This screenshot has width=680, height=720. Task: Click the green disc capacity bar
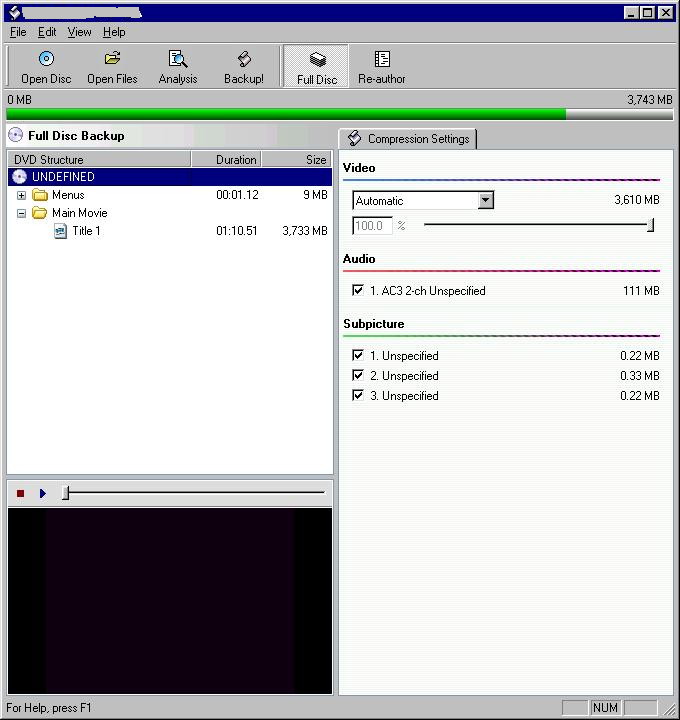point(340,114)
